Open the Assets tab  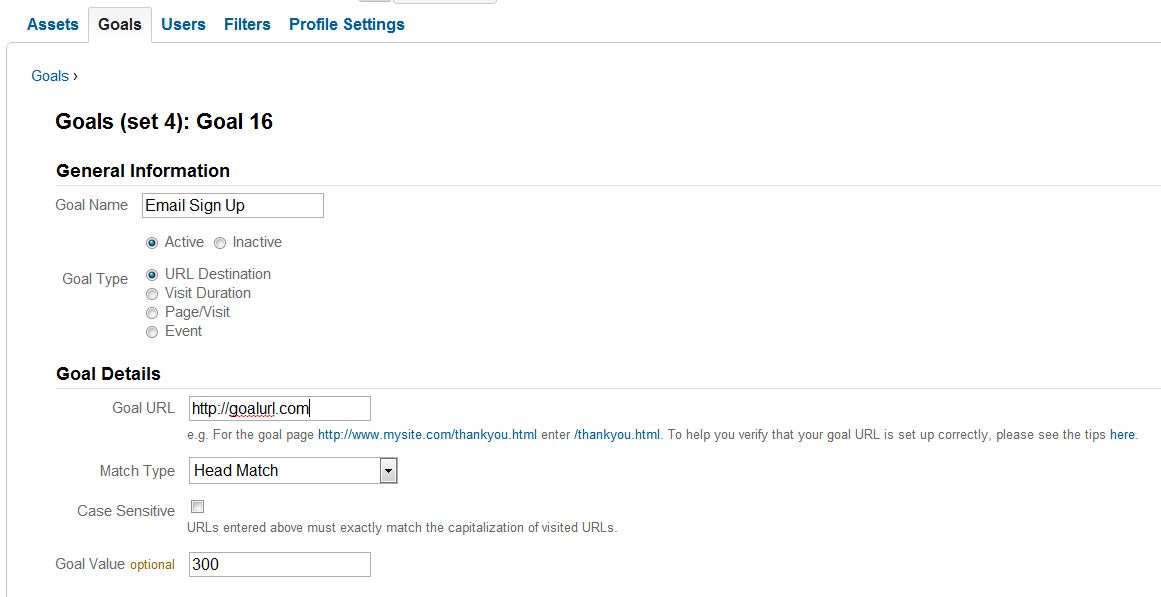click(52, 24)
